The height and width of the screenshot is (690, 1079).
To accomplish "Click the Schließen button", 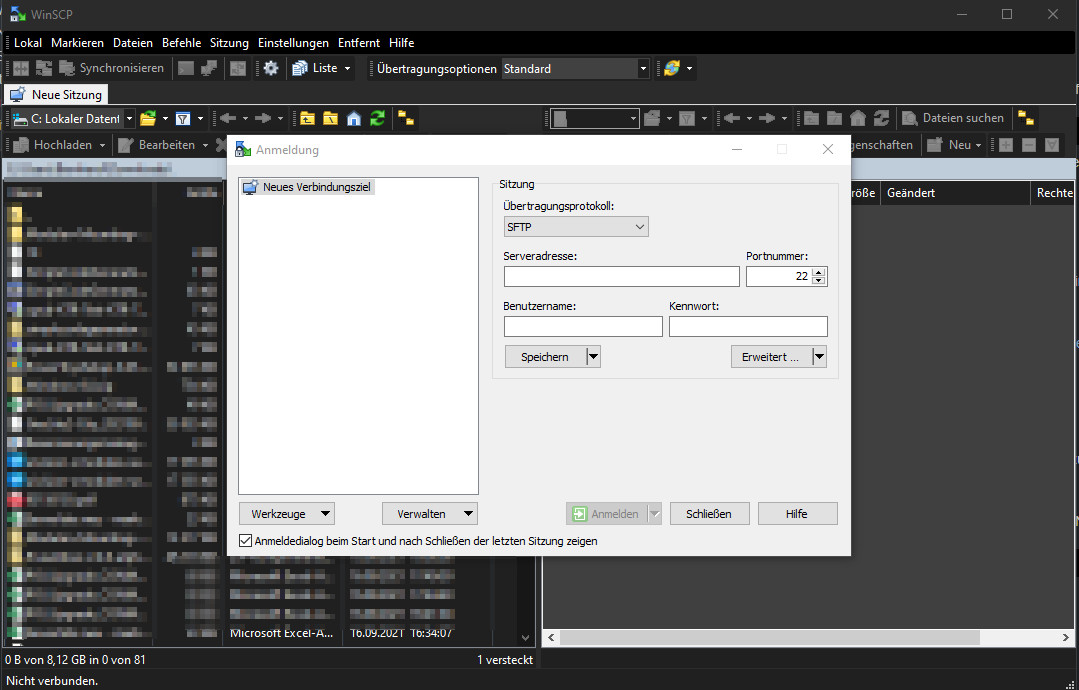I will coord(708,514).
